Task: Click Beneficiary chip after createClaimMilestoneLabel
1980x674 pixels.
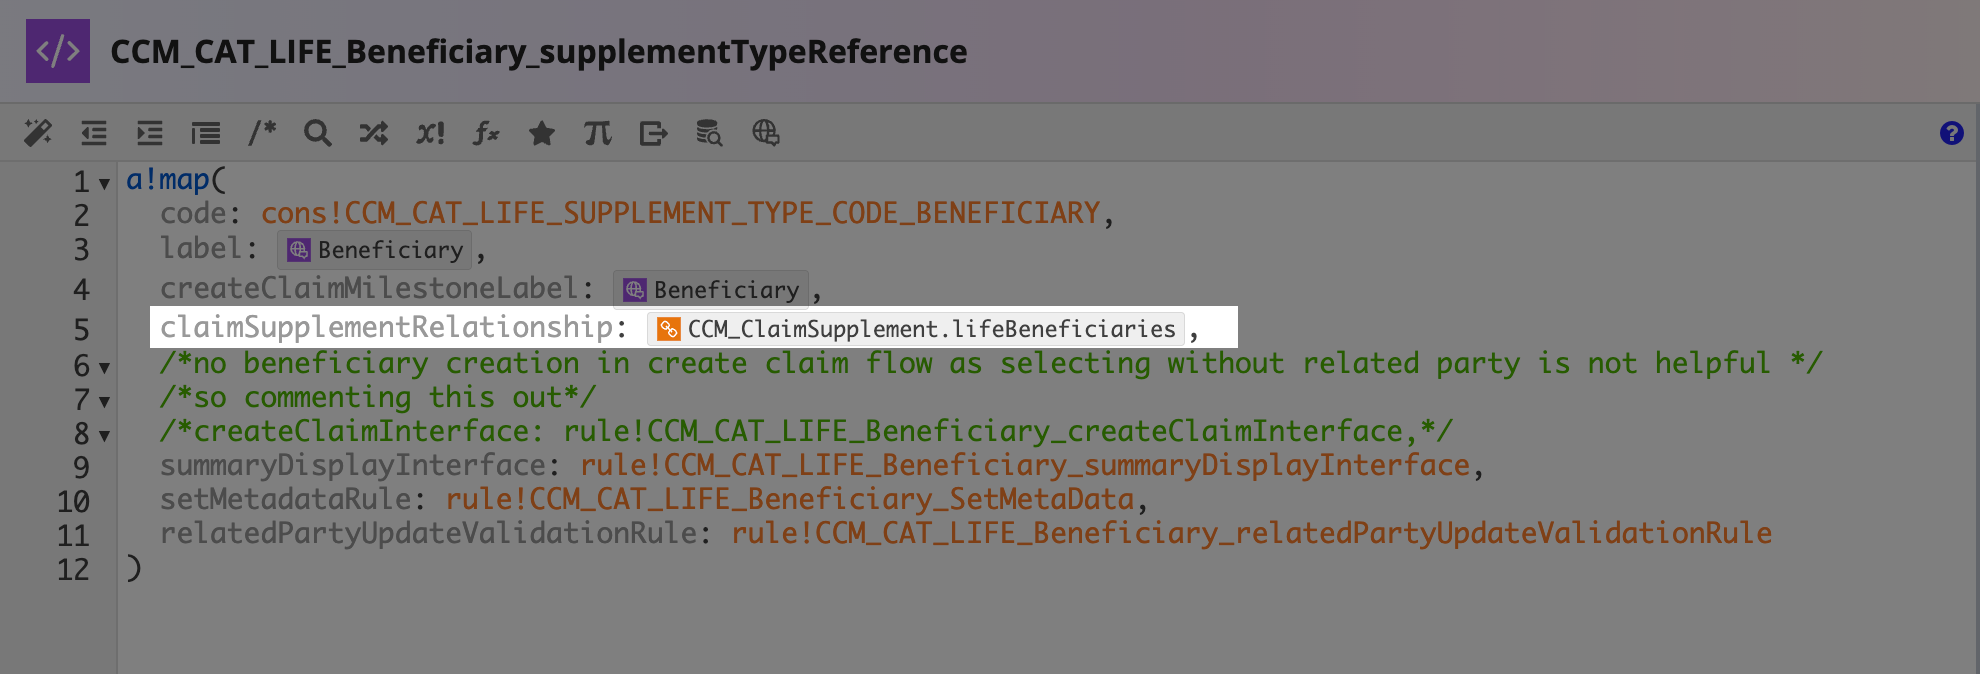Action: (x=710, y=290)
